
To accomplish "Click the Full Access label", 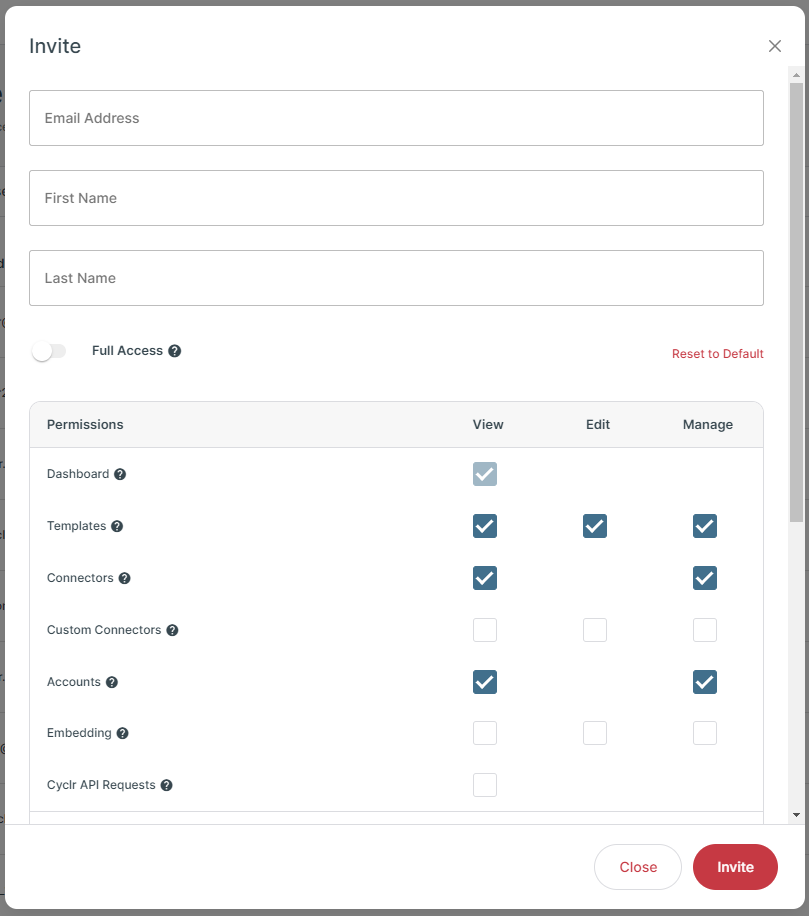I will (127, 351).
